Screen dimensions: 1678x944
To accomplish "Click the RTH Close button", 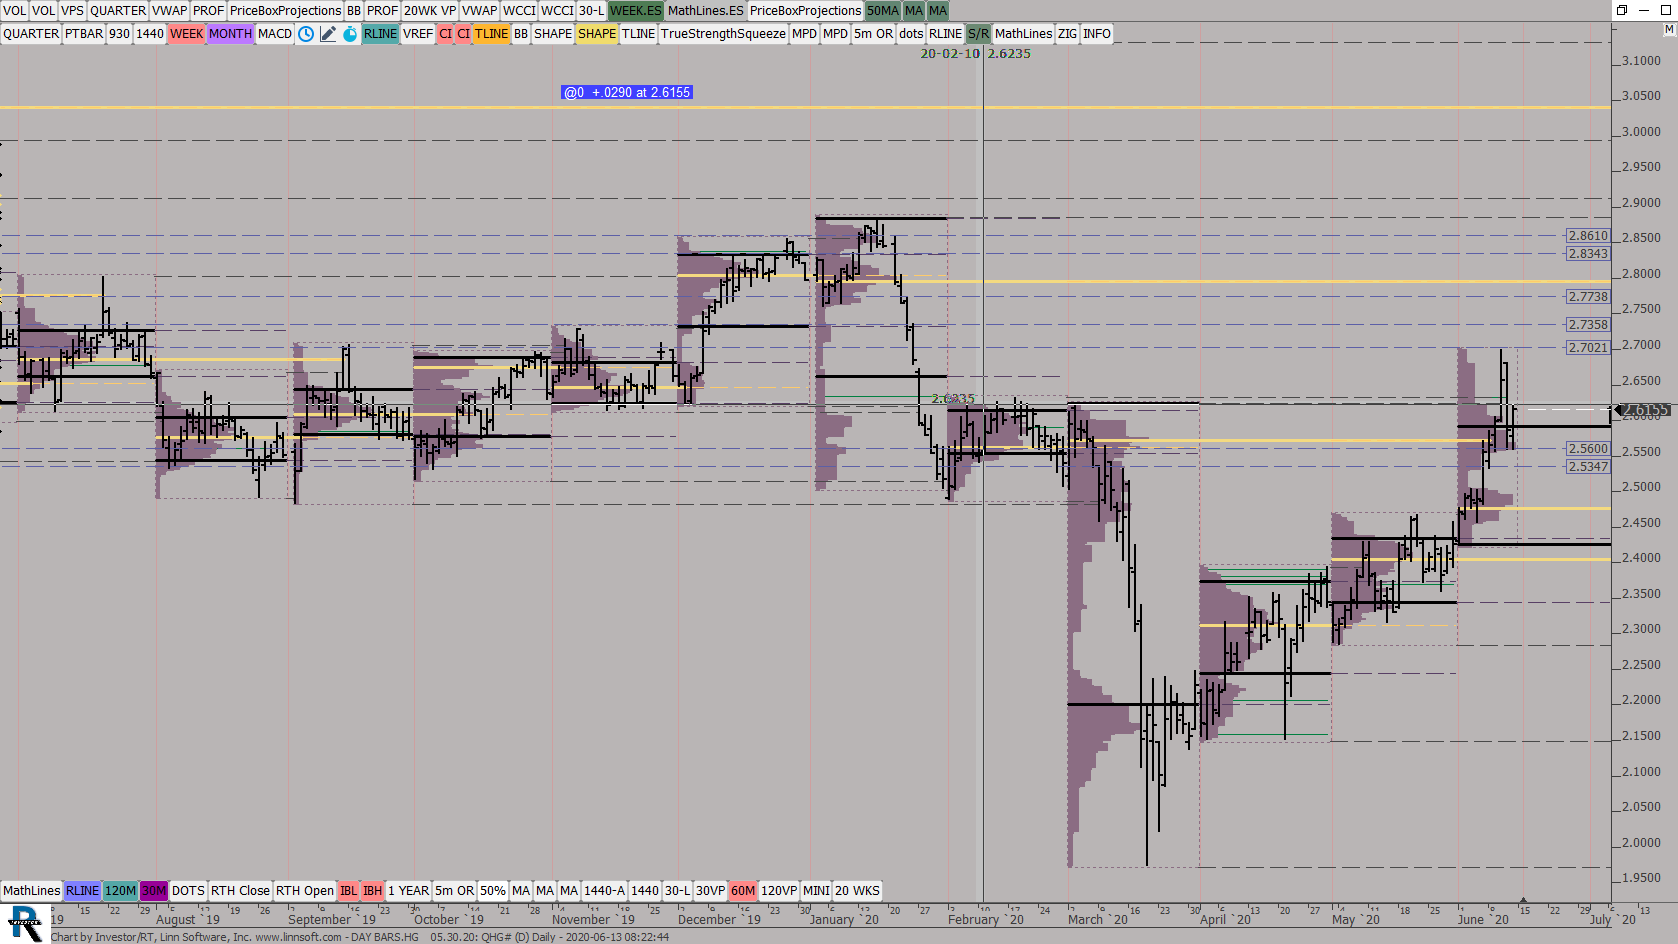I will point(240,891).
